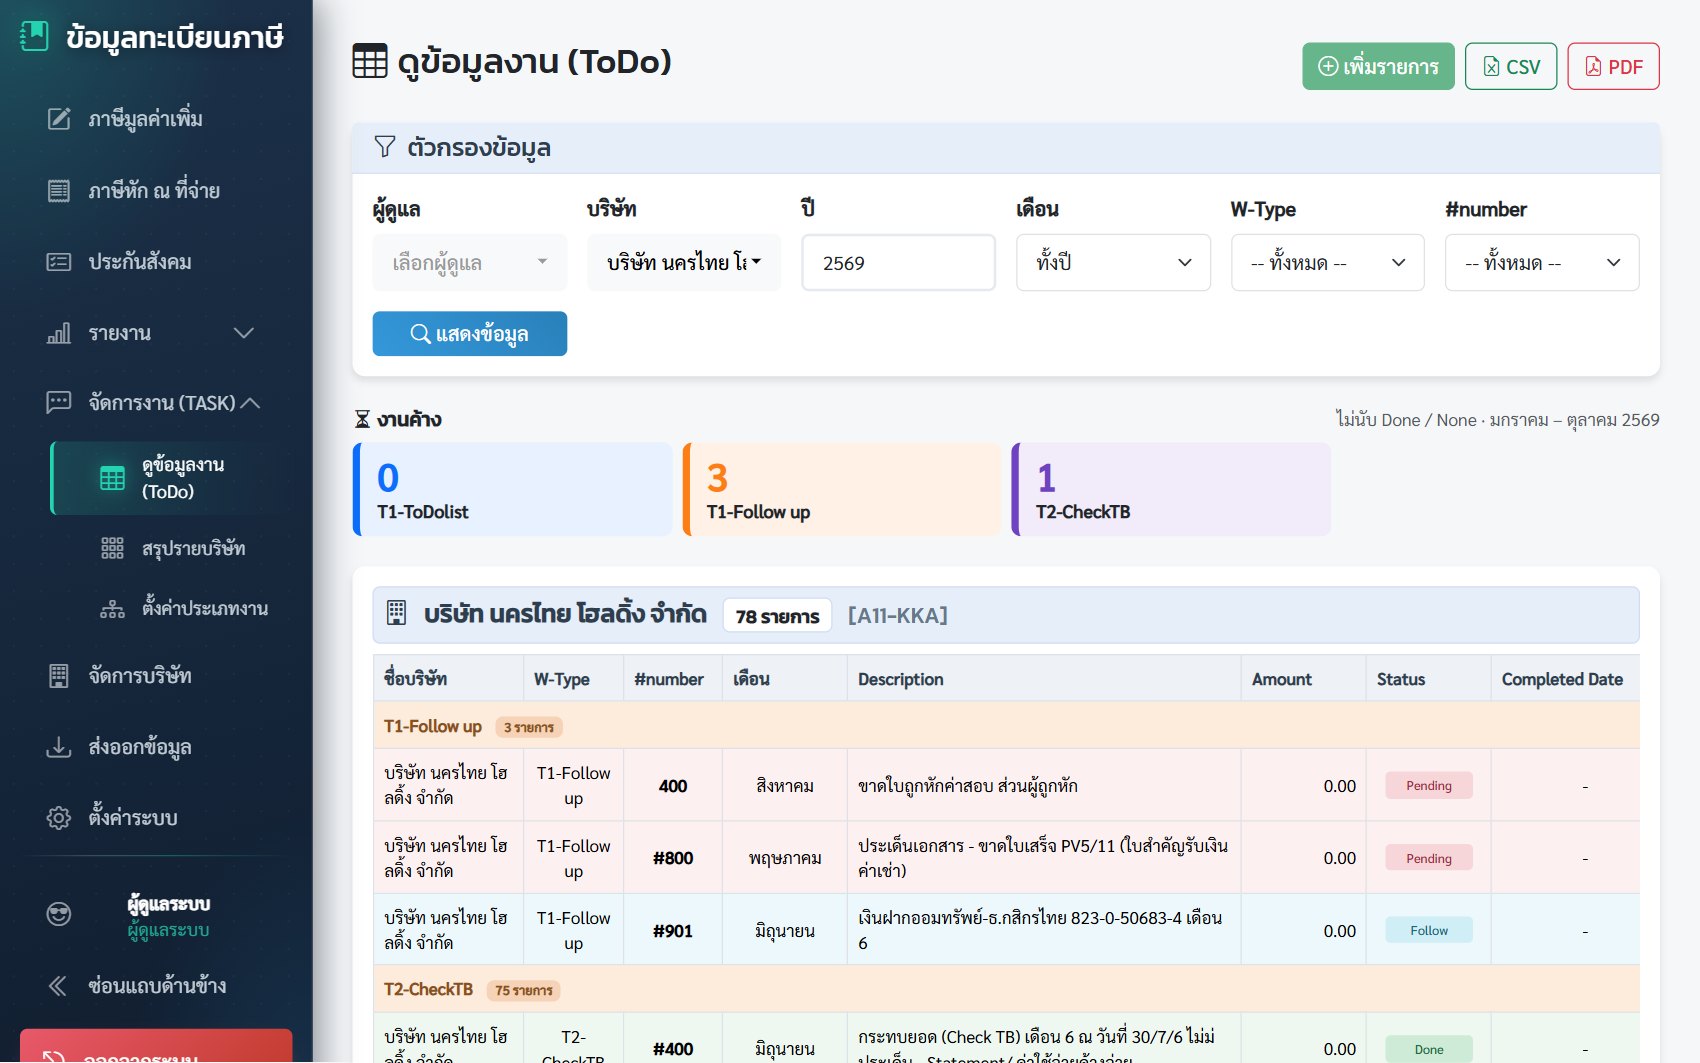Click the filter funnel icon
The height and width of the screenshot is (1063, 1700).
pos(385,147)
